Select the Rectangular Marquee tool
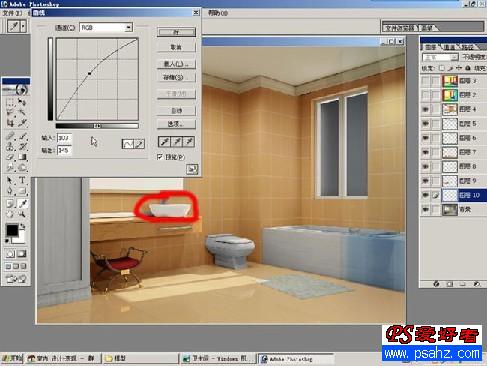This screenshot has width=487, height=366. (x=10, y=102)
